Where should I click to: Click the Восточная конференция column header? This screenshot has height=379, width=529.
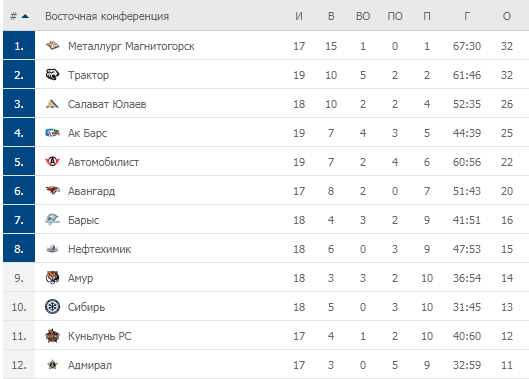[107, 16]
